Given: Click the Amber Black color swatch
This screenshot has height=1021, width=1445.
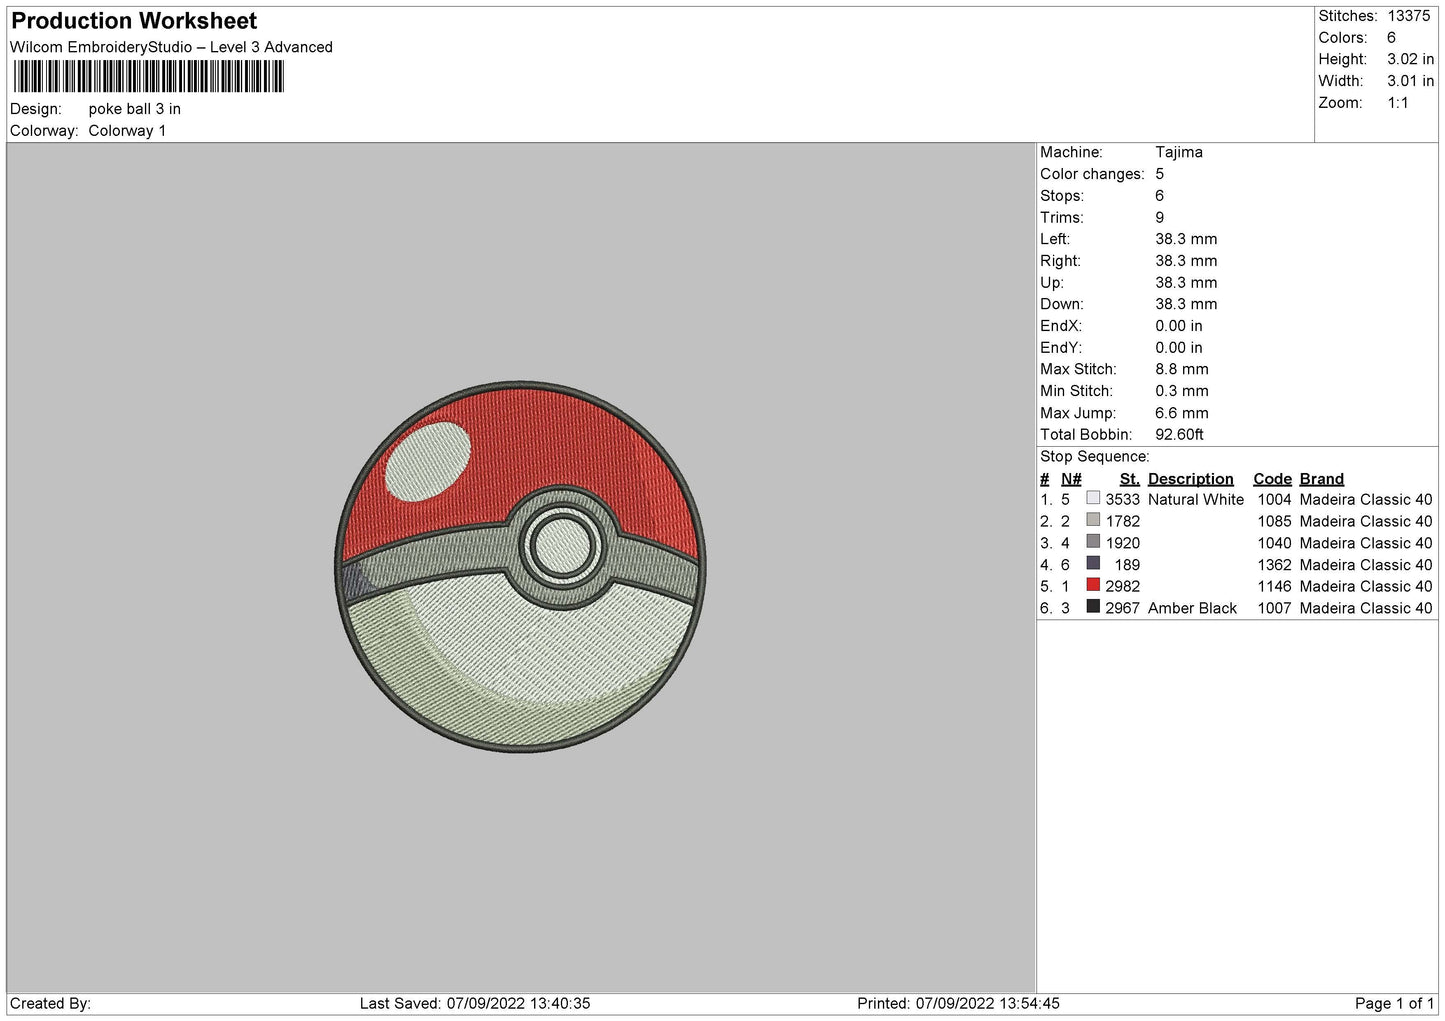Looking at the screenshot, I should 1093,607.
